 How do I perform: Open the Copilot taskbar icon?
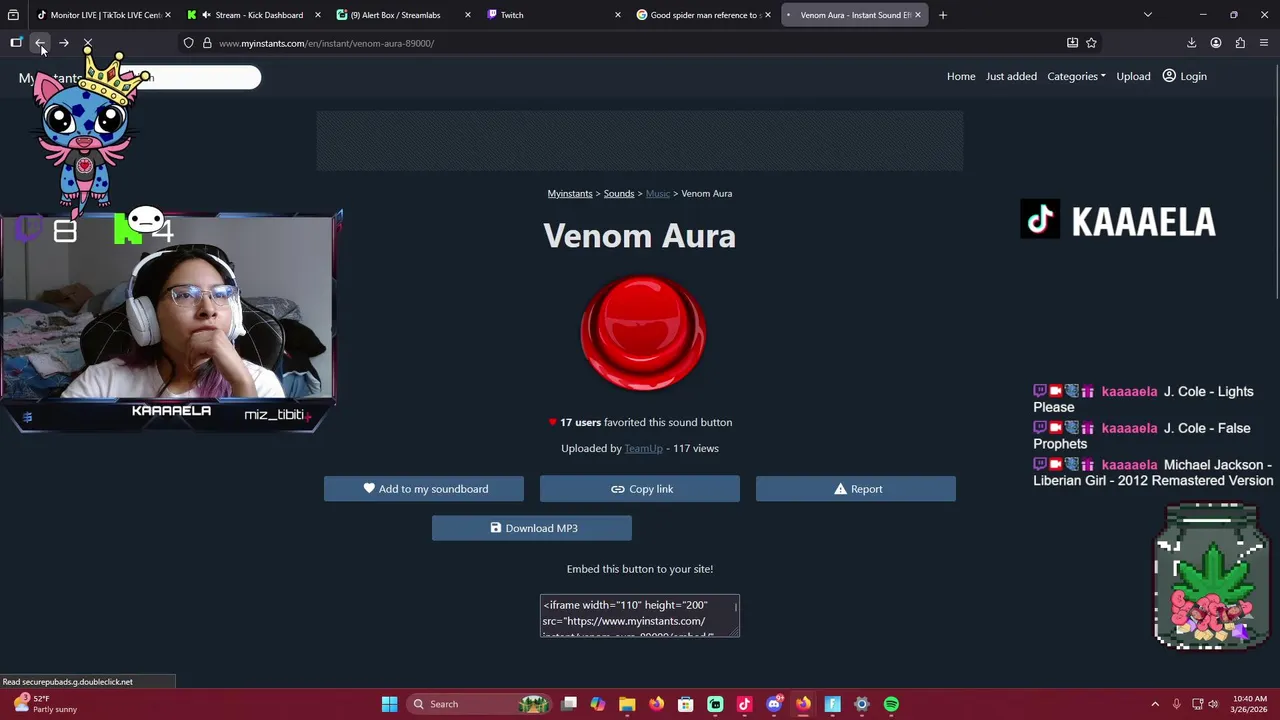tap(598, 704)
